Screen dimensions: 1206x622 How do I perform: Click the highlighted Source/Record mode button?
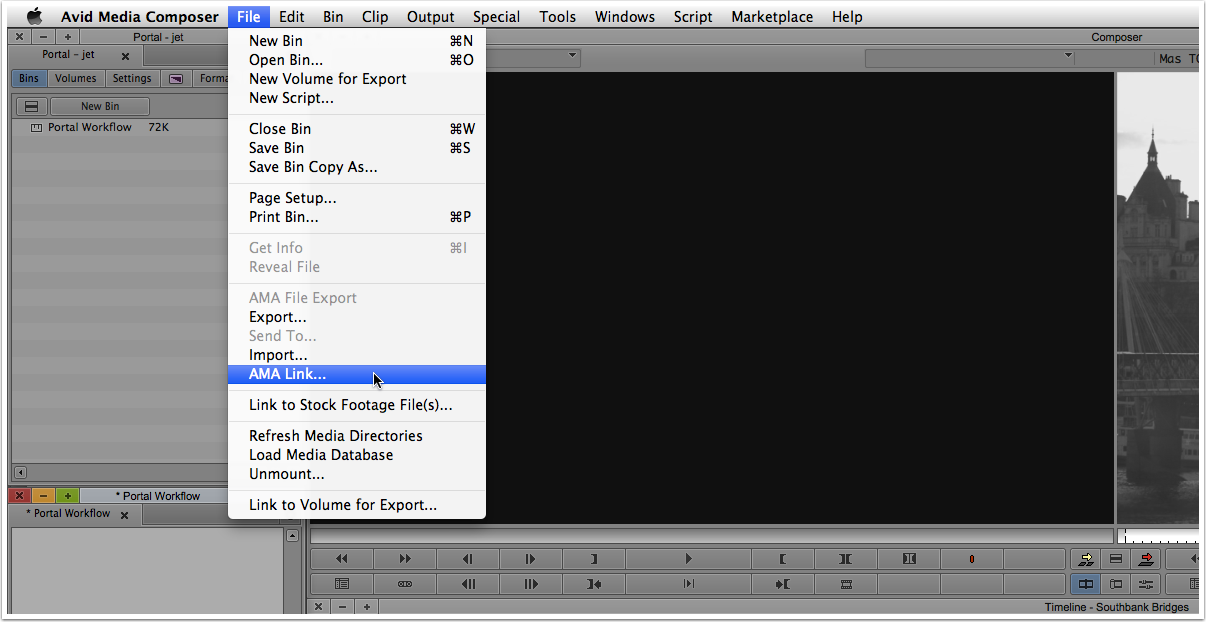click(1085, 584)
